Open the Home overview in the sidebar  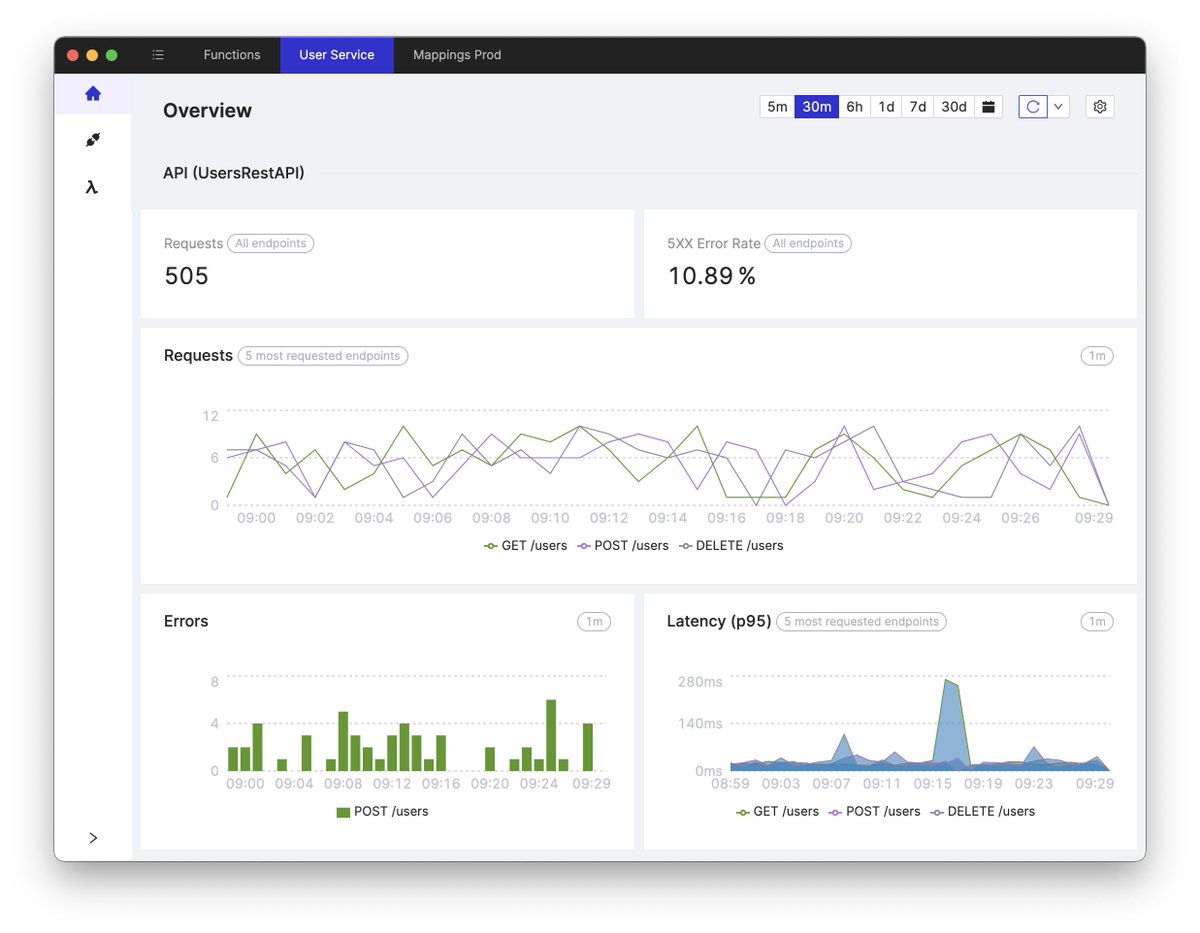93,93
